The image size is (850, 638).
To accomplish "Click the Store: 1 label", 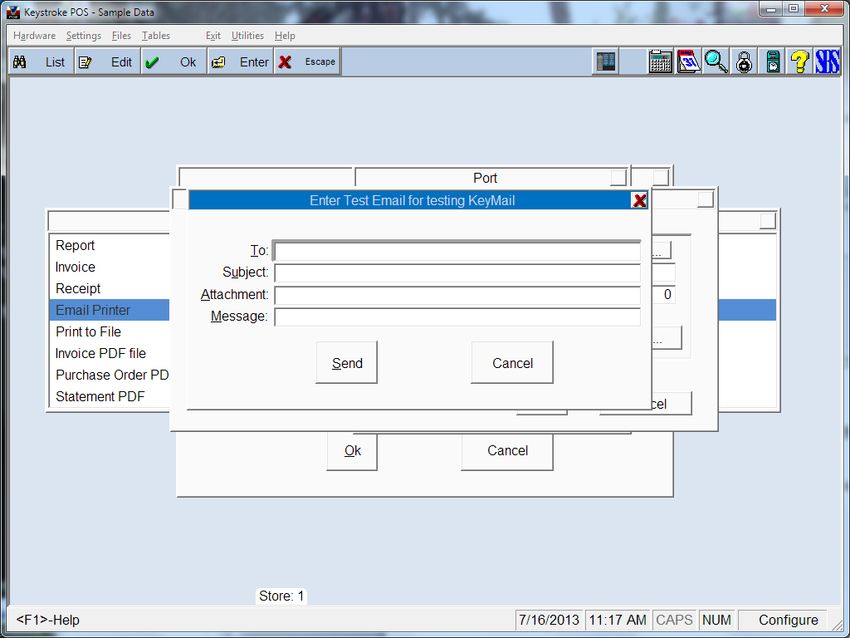I will pyautogui.click(x=281, y=596).
